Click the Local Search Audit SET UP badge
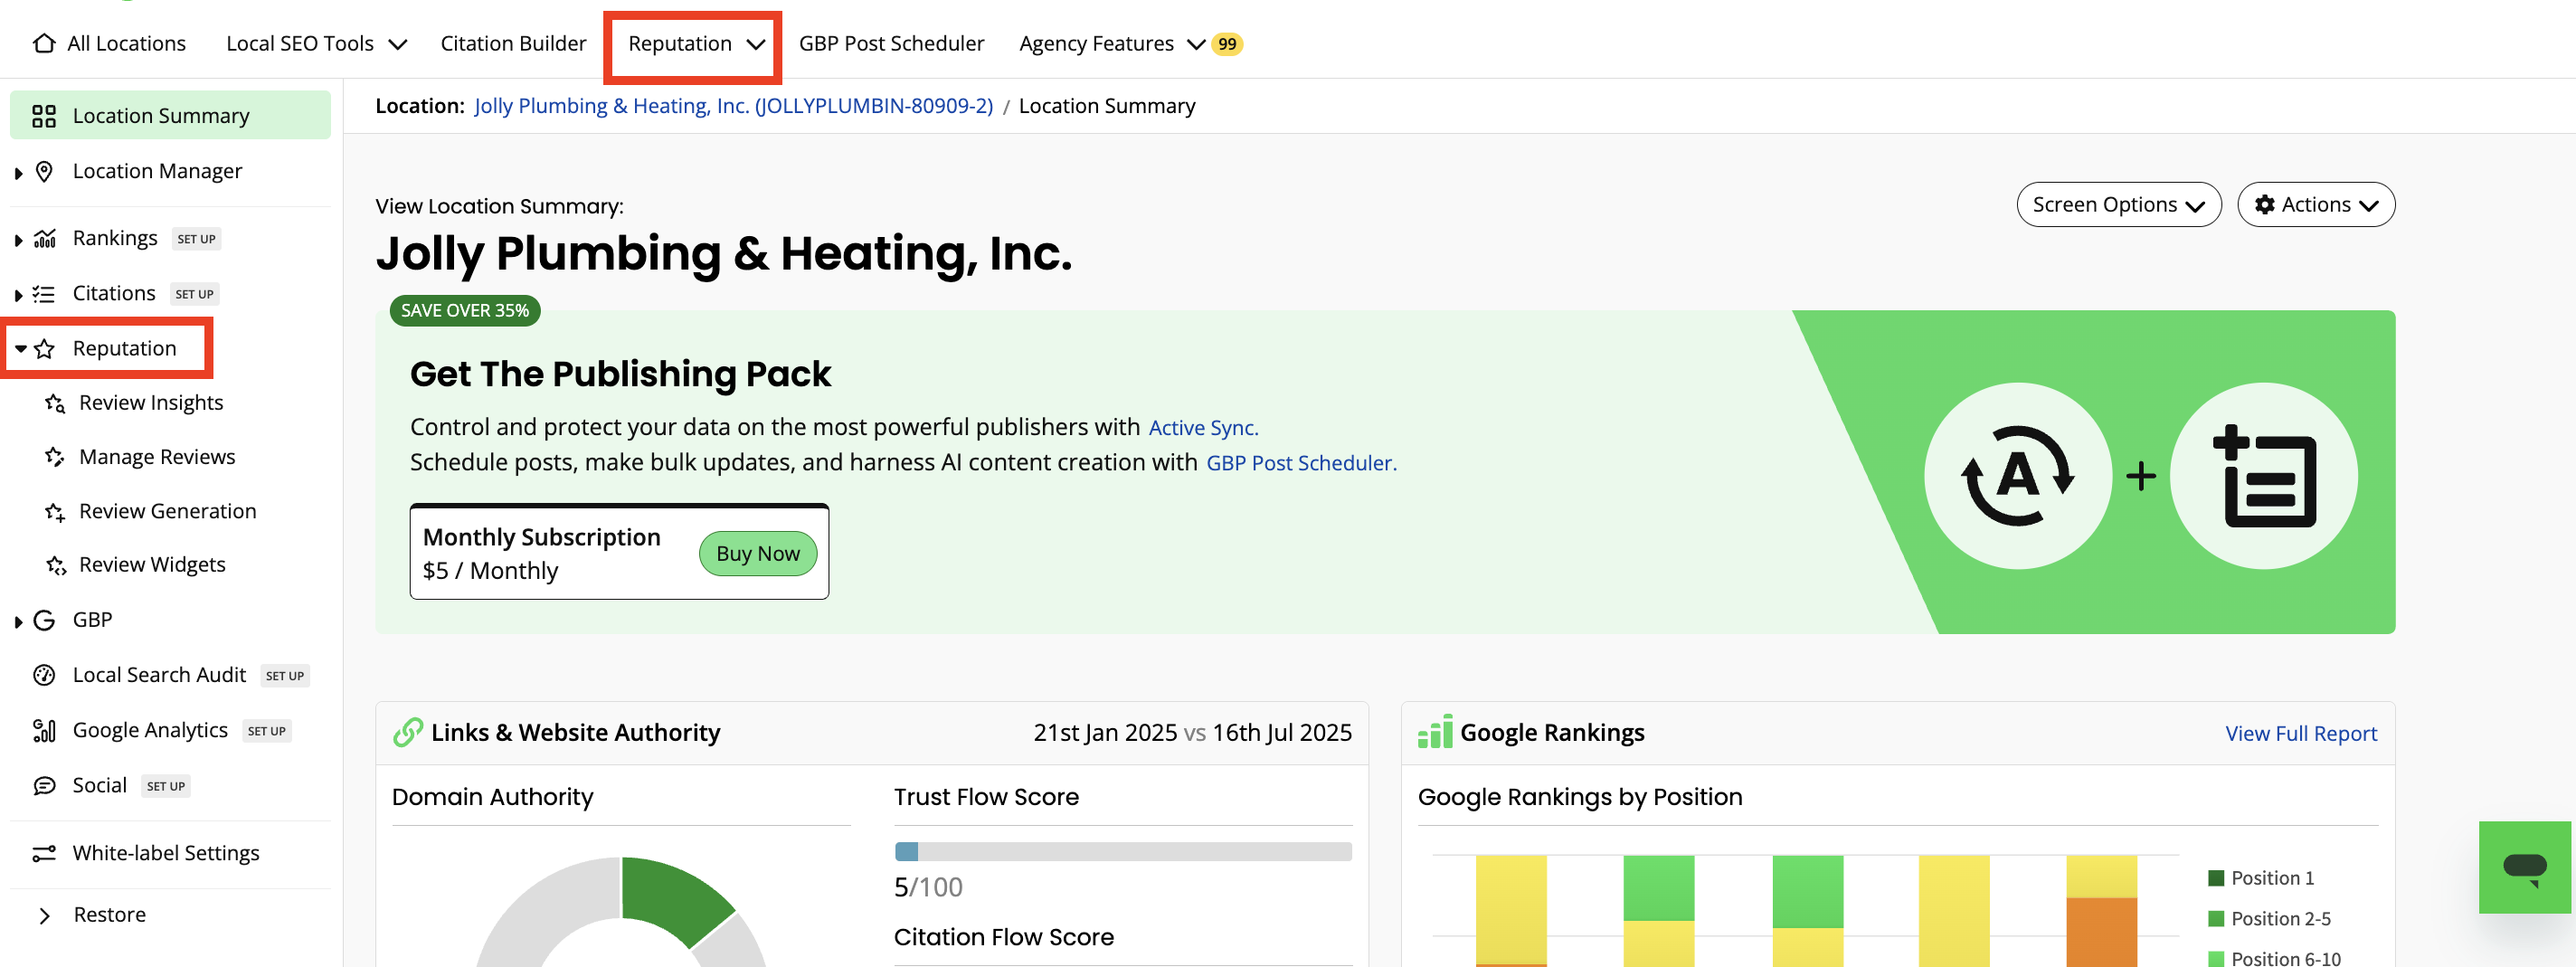Screen dimensions: 2576x967 pos(285,676)
